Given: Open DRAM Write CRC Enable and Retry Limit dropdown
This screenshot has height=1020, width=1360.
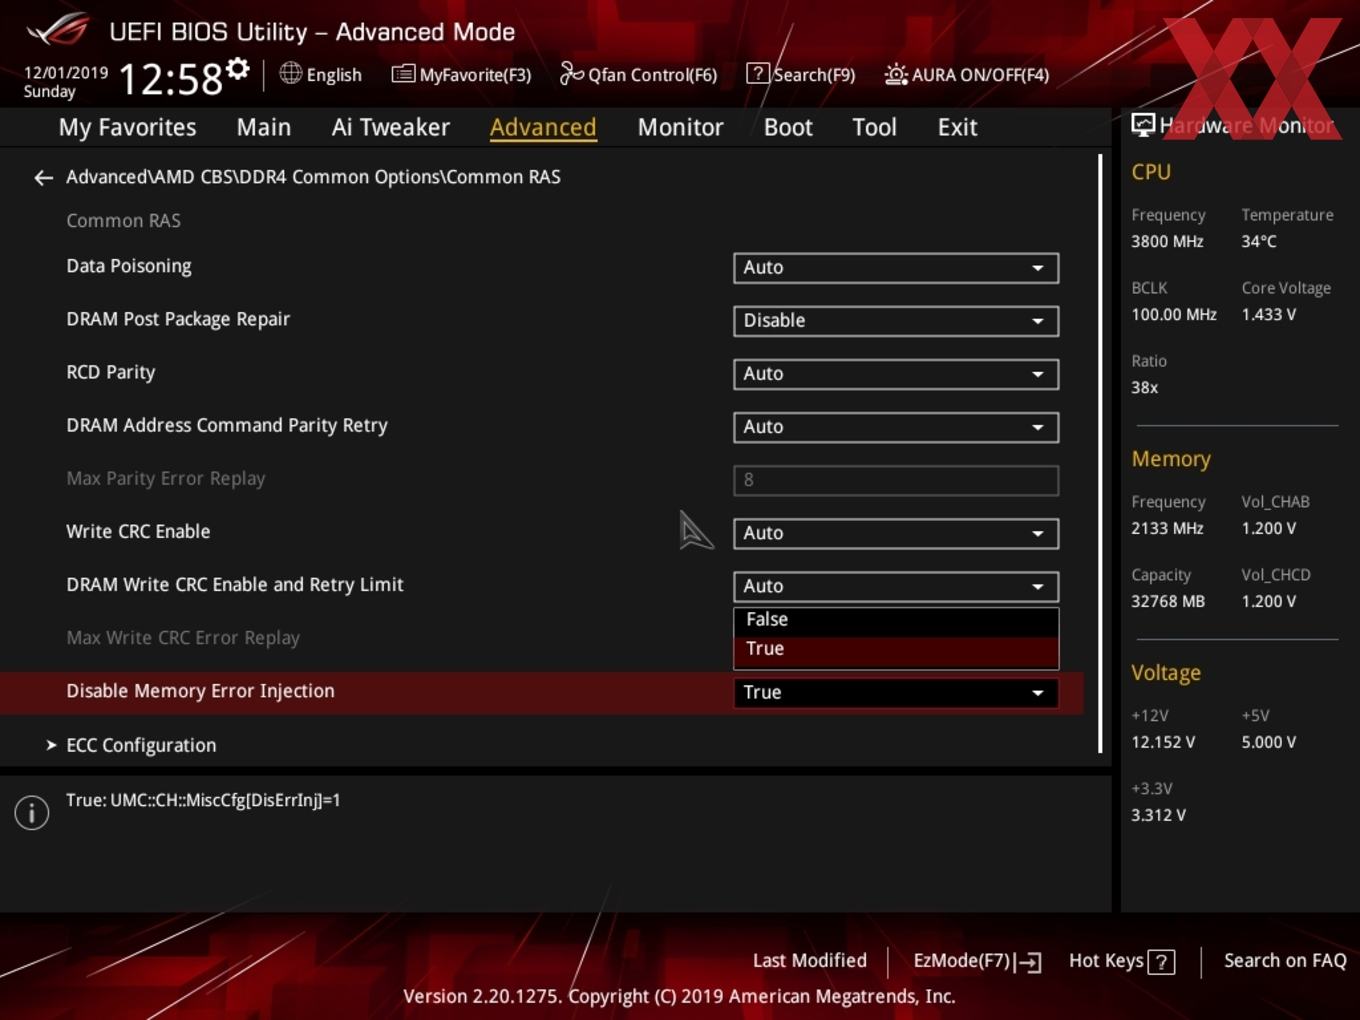Looking at the screenshot, I should coord(896,586).
